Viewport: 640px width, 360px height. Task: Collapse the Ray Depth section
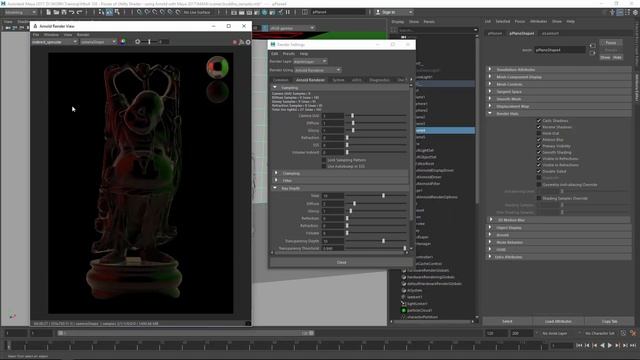[275, 188]
